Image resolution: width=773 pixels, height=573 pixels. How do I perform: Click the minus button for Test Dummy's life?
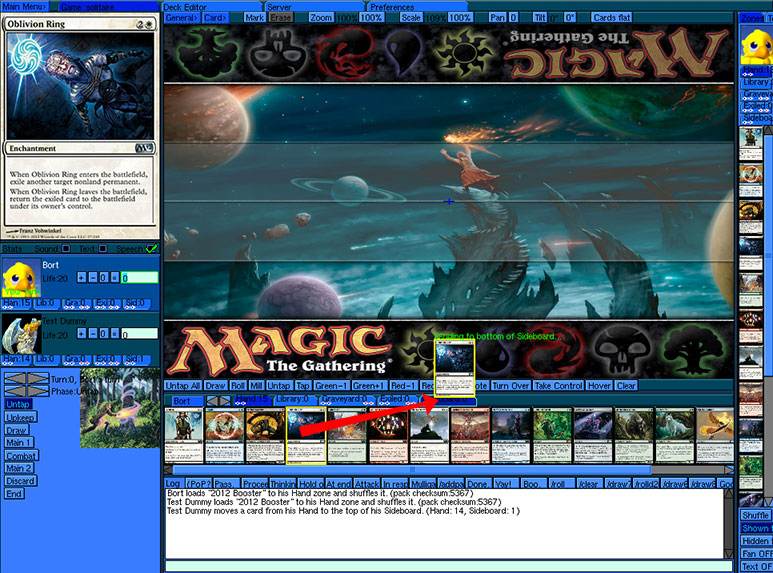click(x=91, y=333)
